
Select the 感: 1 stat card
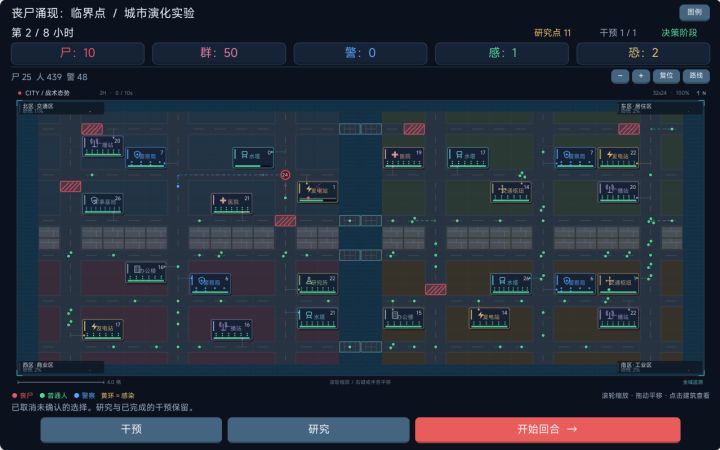coord(502,53)
